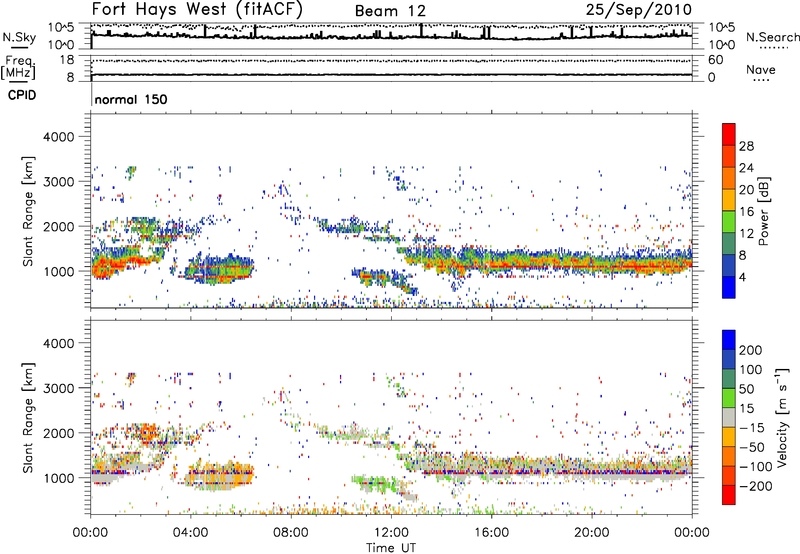Image resolution: width=800 pixels, height=554 pixels.
Task: Select the "Beam 12" heading
Action: coord(390,11)
